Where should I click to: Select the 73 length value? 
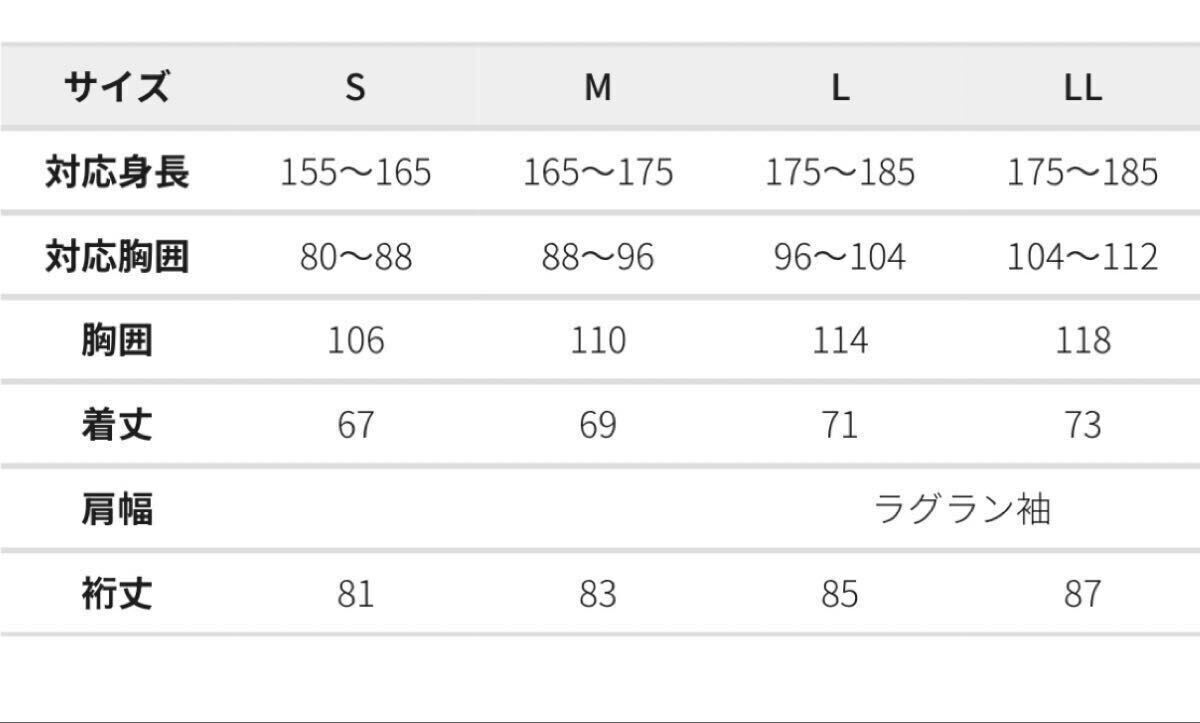[1082, 425]
